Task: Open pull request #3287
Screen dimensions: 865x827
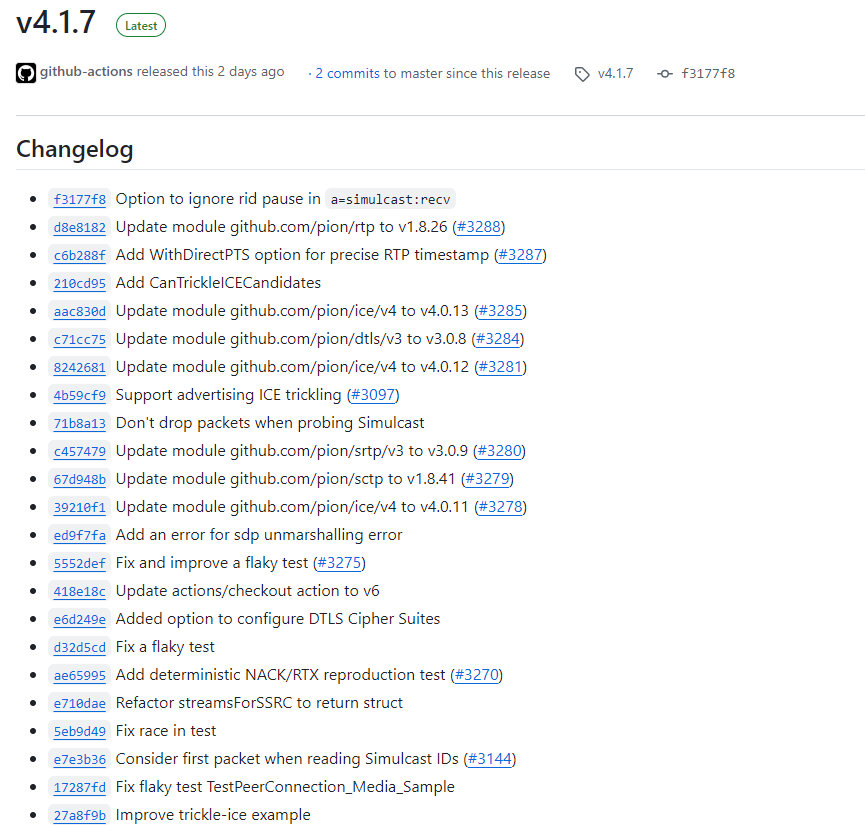Action: 520,255
